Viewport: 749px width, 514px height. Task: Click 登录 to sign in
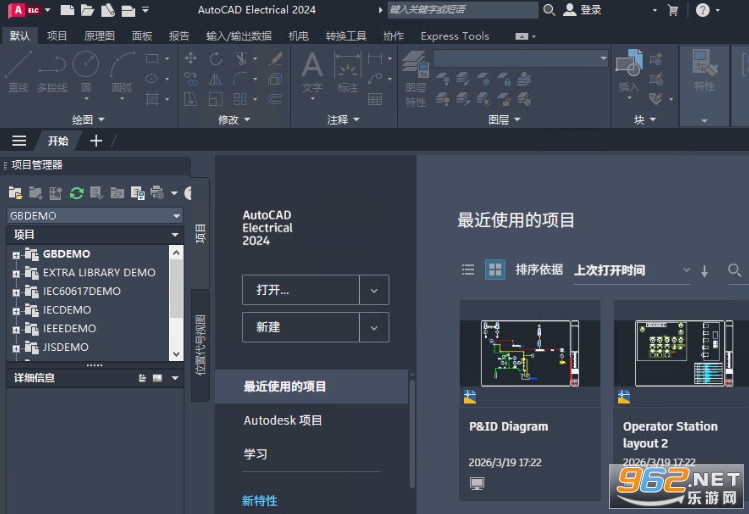[582, 10]
